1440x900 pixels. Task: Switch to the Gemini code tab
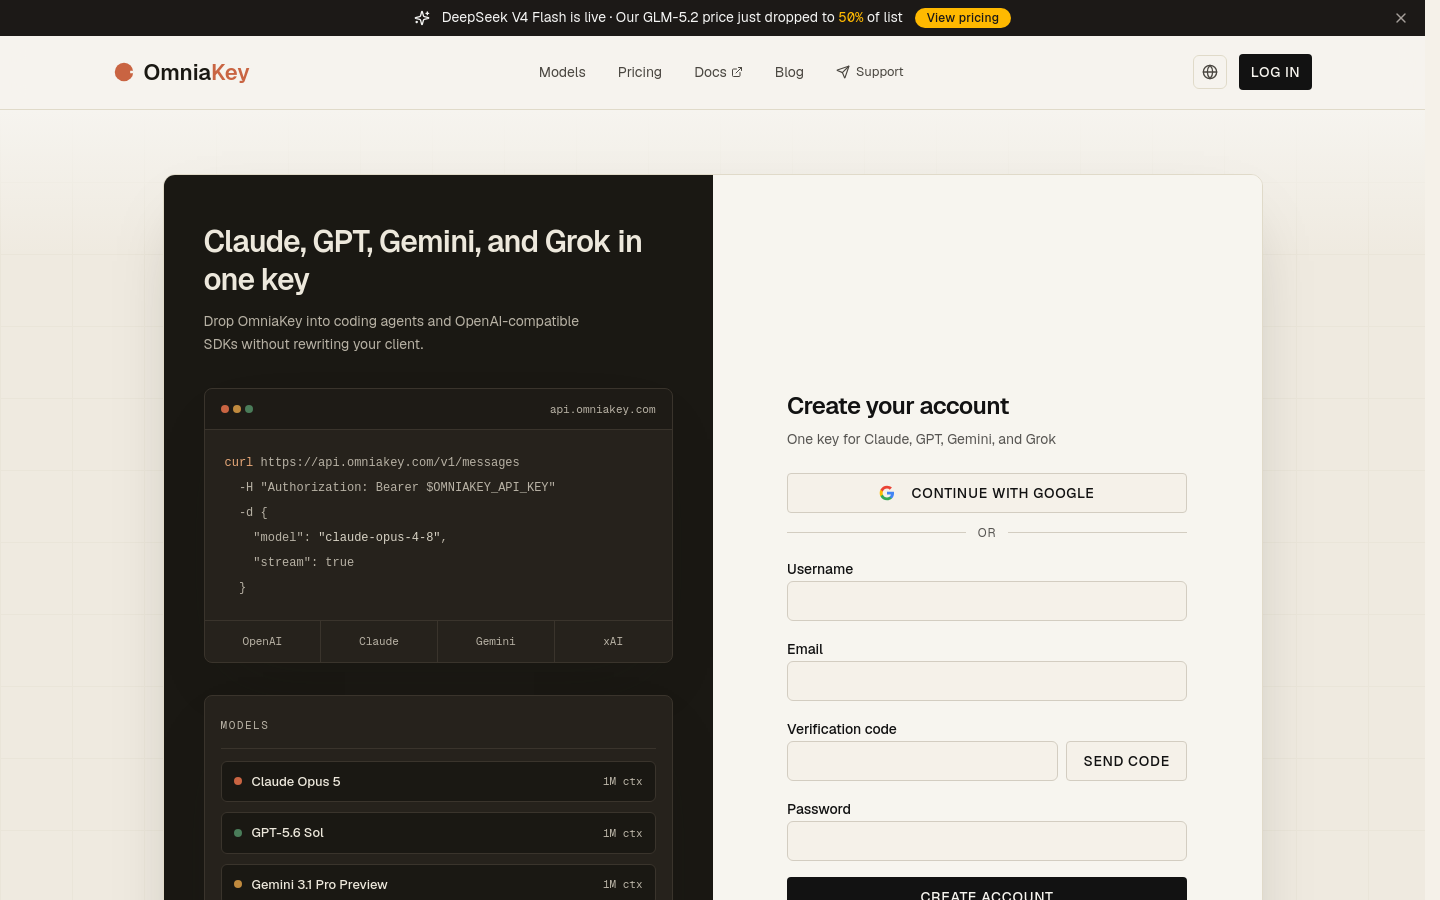pyautogui.click(x=496, y=641)
